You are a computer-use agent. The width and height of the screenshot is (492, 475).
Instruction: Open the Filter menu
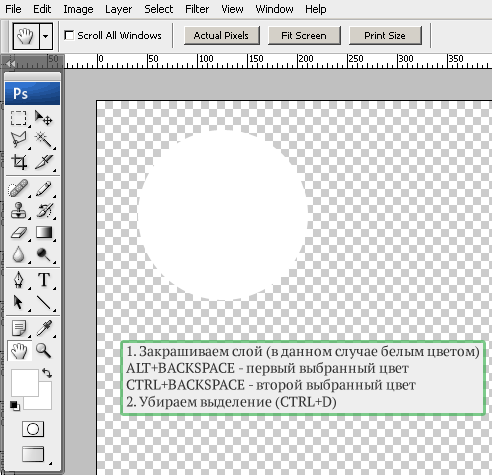click(x=197, y=9)
